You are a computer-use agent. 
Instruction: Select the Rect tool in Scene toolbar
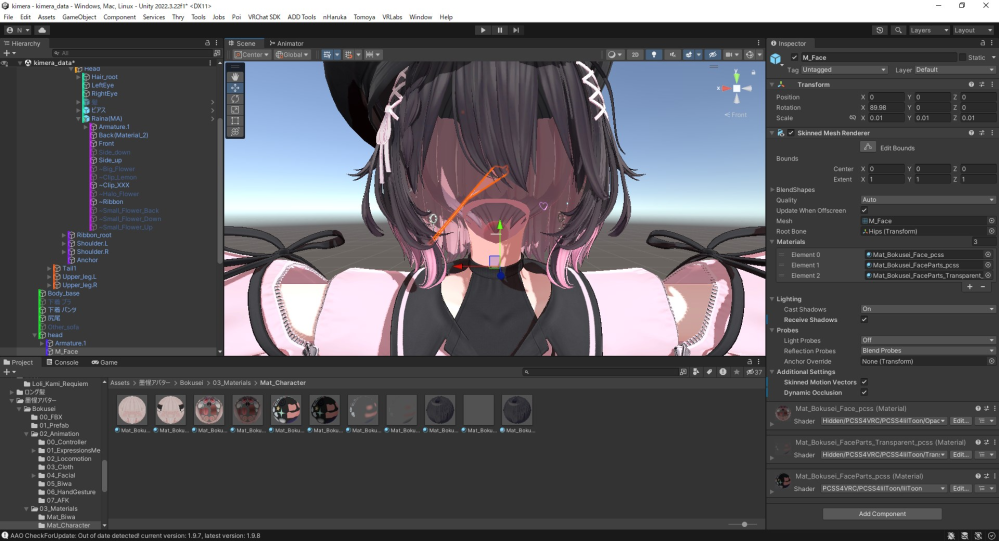tap(235, 120)
